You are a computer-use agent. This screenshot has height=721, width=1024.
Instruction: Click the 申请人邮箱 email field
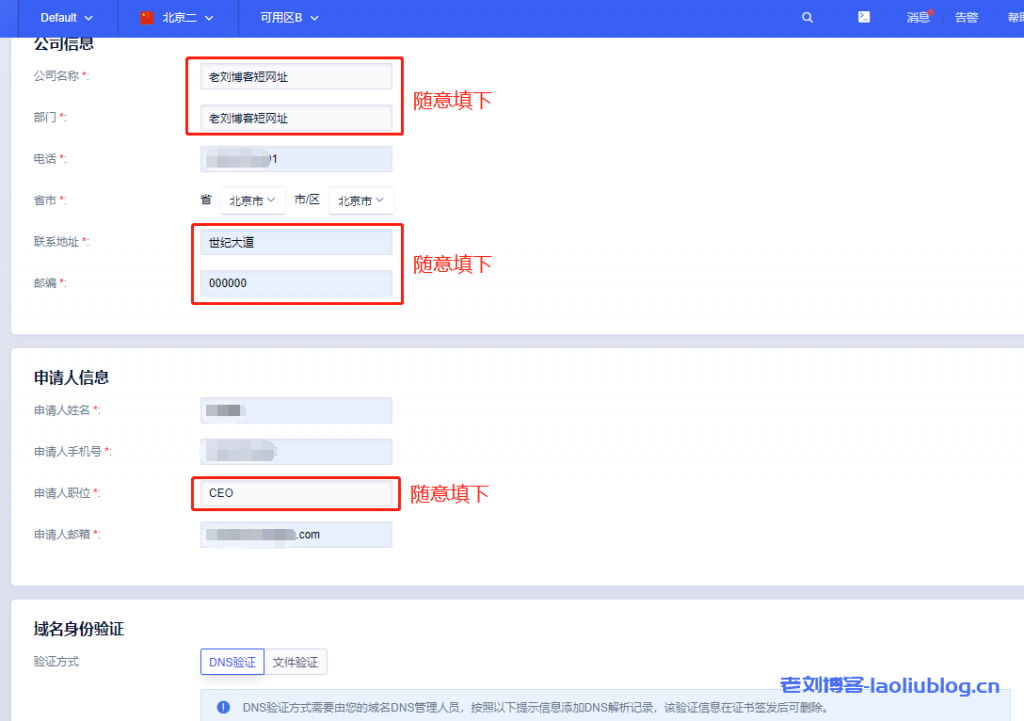coord(296,535)
